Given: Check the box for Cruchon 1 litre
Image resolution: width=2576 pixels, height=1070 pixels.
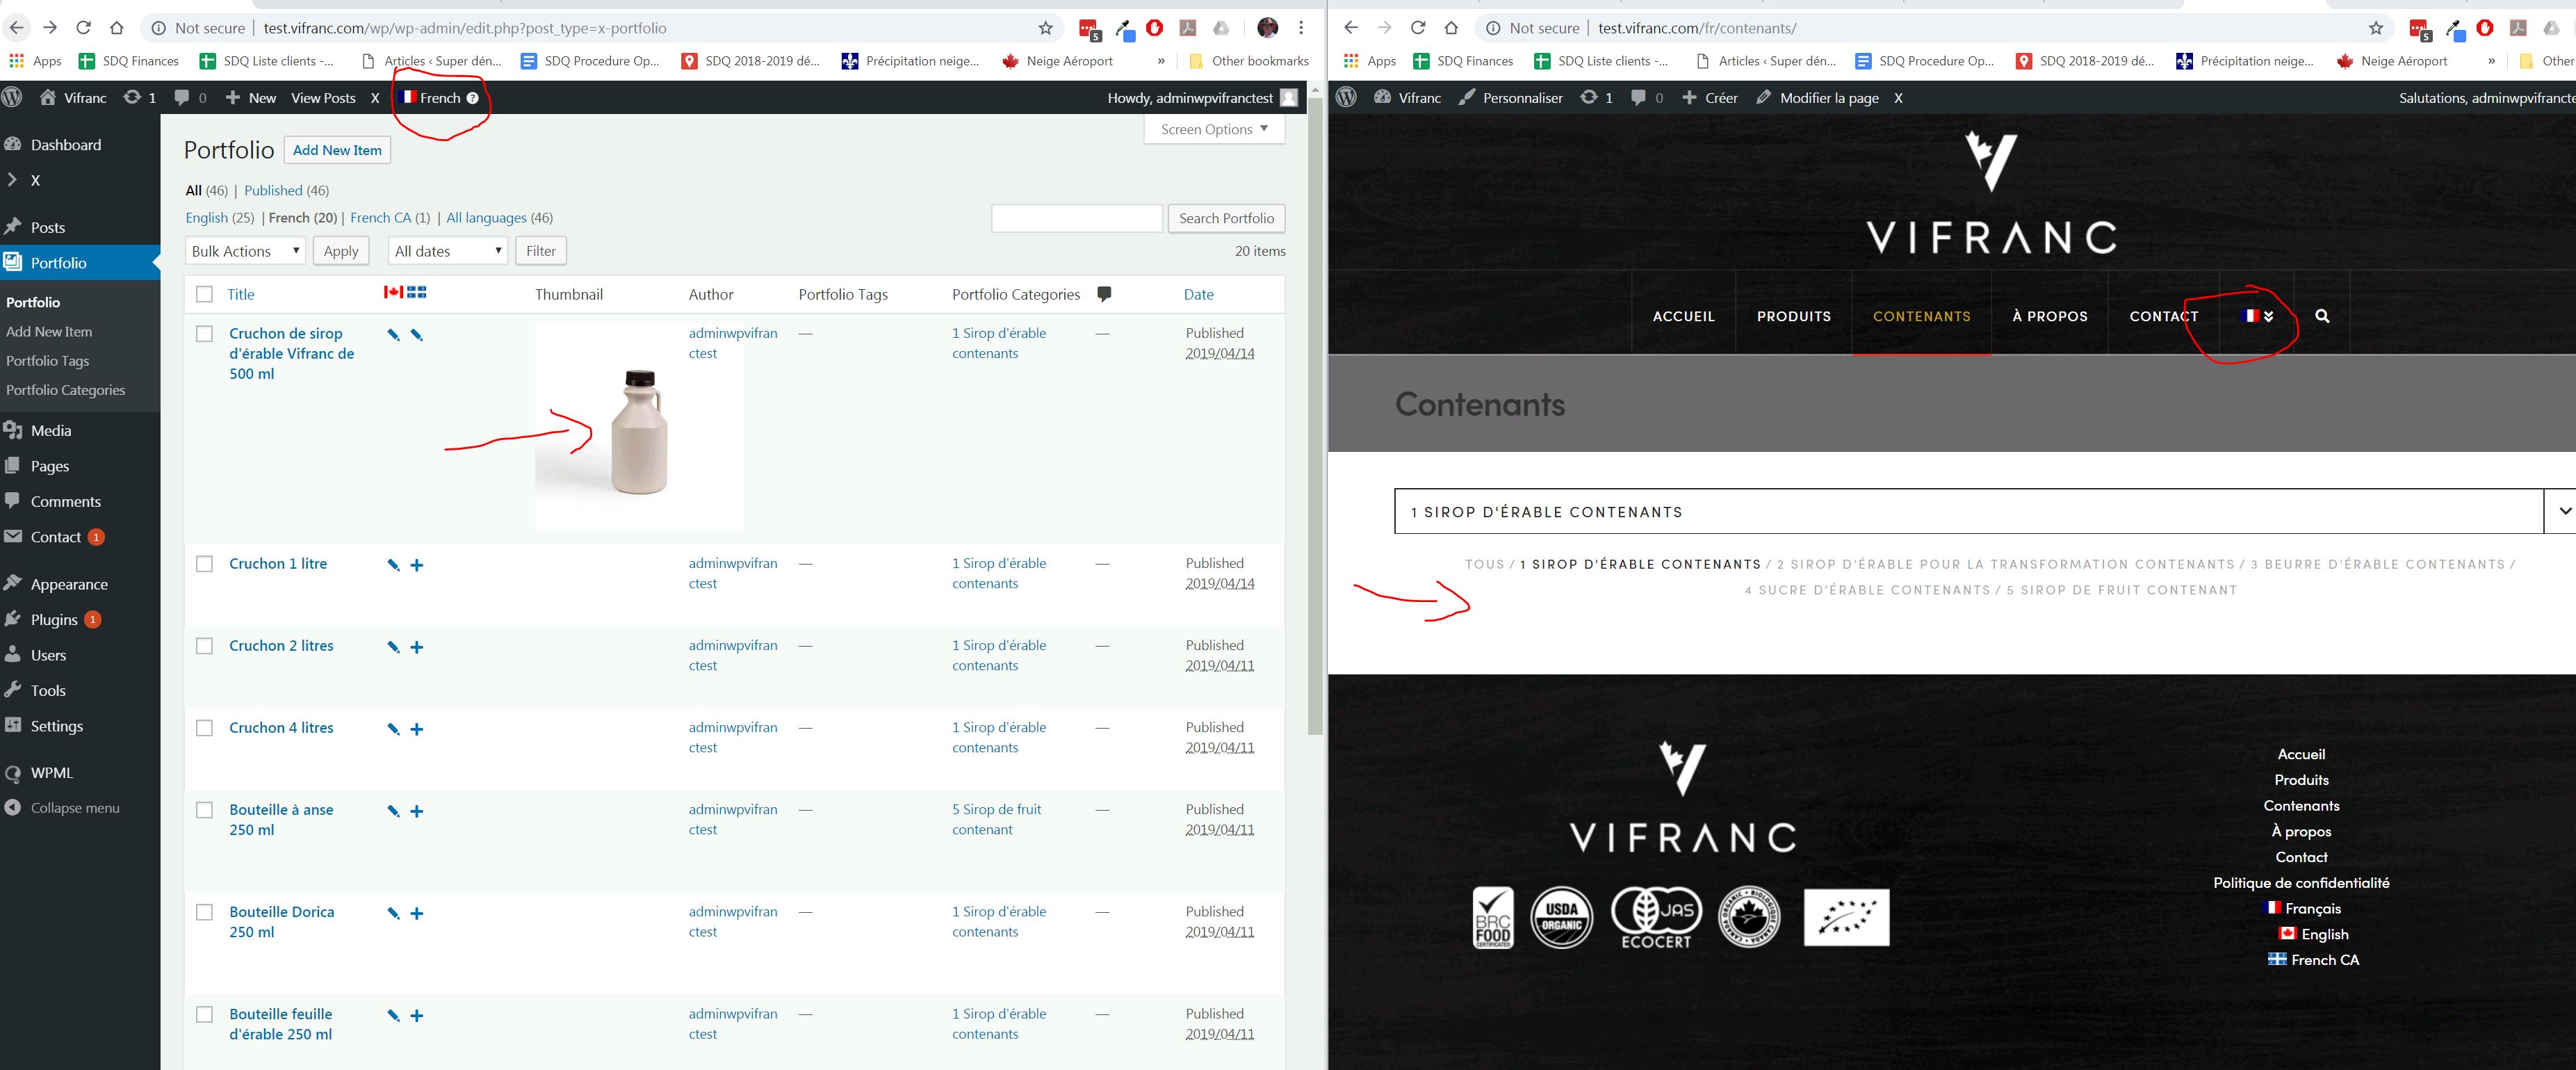Looking at the screenshot, I should point(205,564).
